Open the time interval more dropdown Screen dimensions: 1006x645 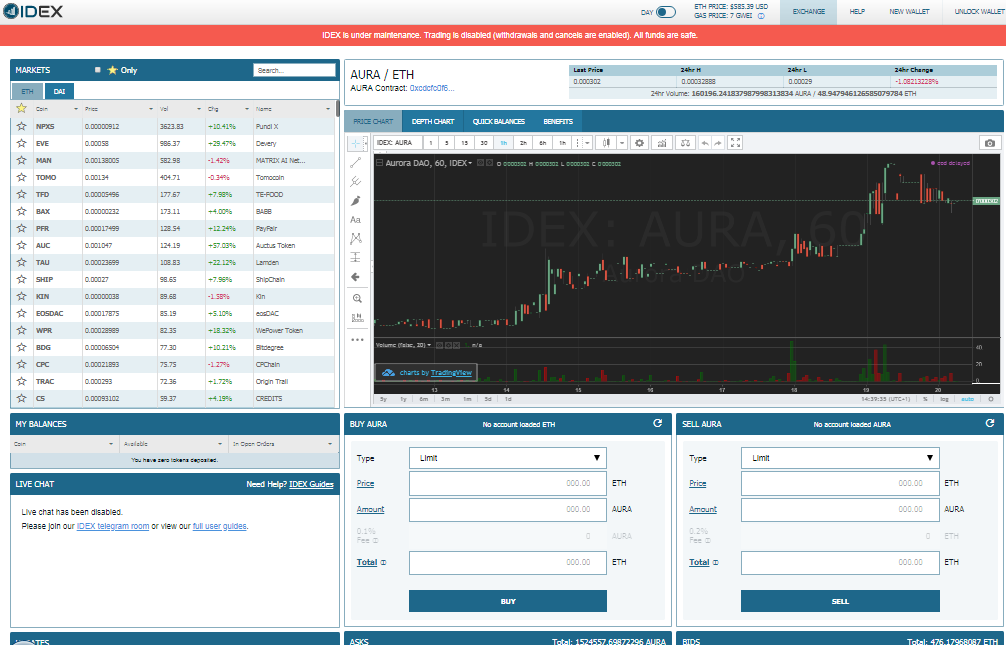pos(587,142)
